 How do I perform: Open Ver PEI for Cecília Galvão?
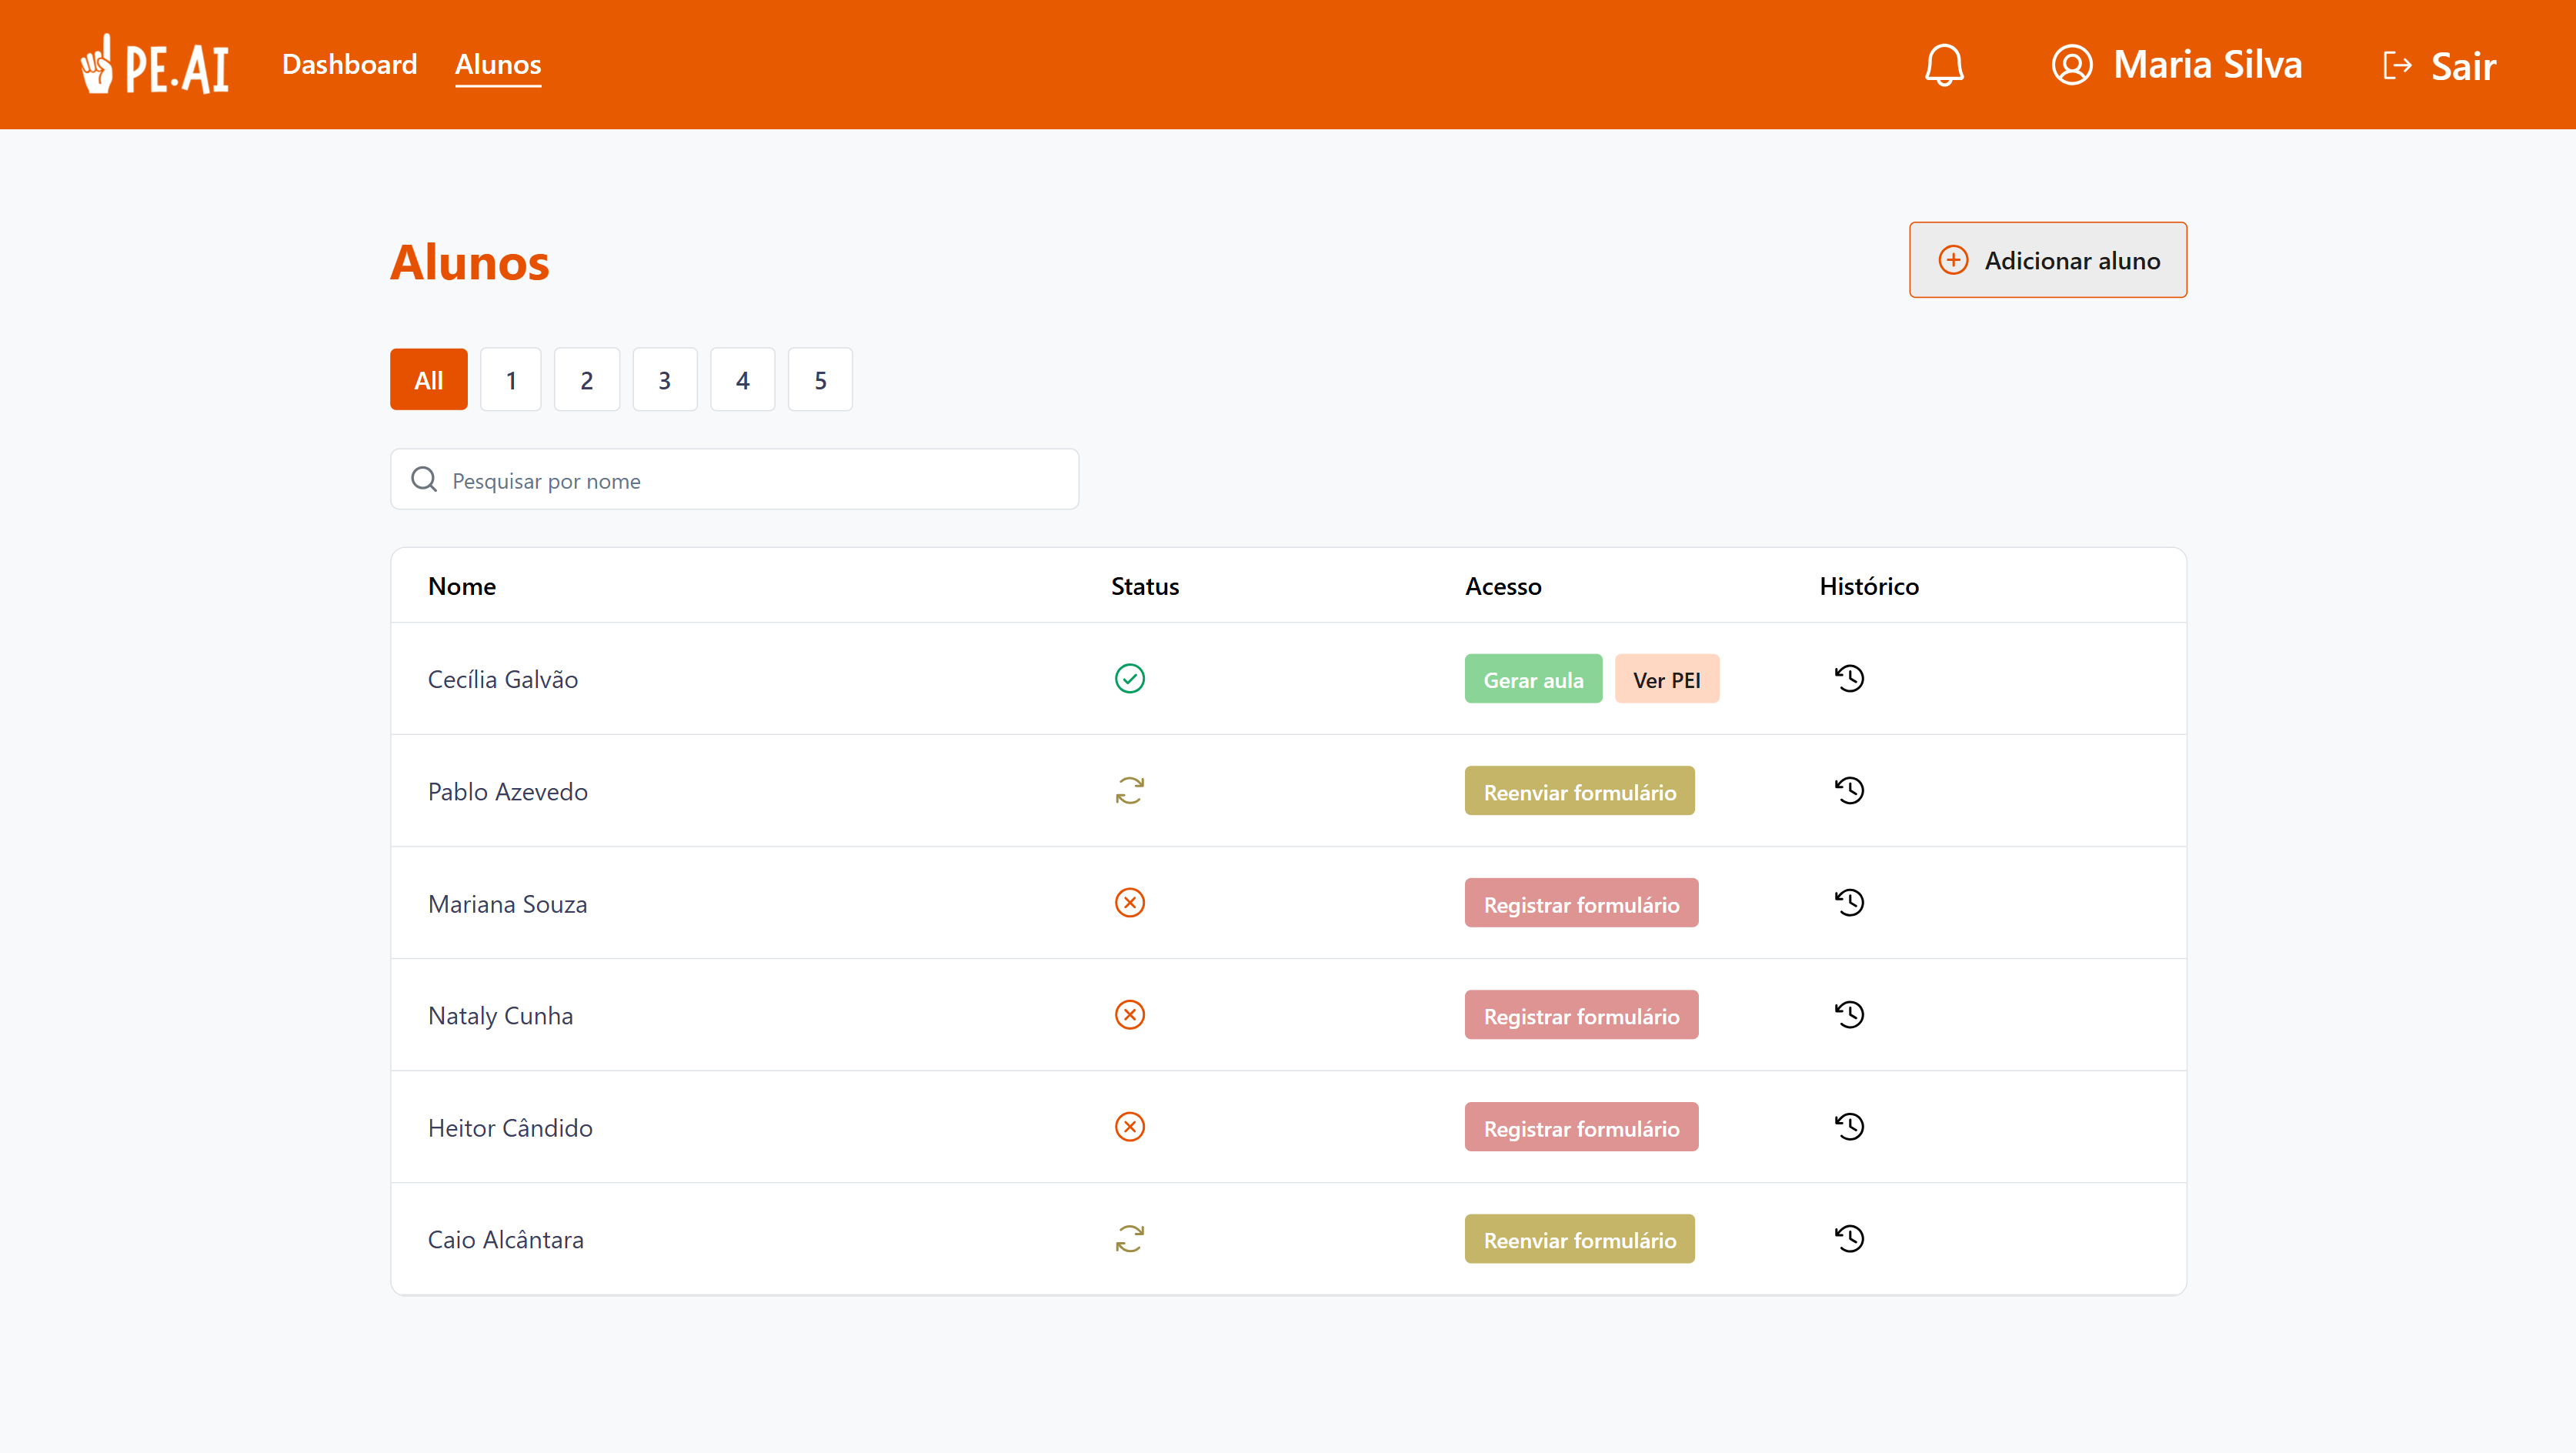tap(1666, 678)
